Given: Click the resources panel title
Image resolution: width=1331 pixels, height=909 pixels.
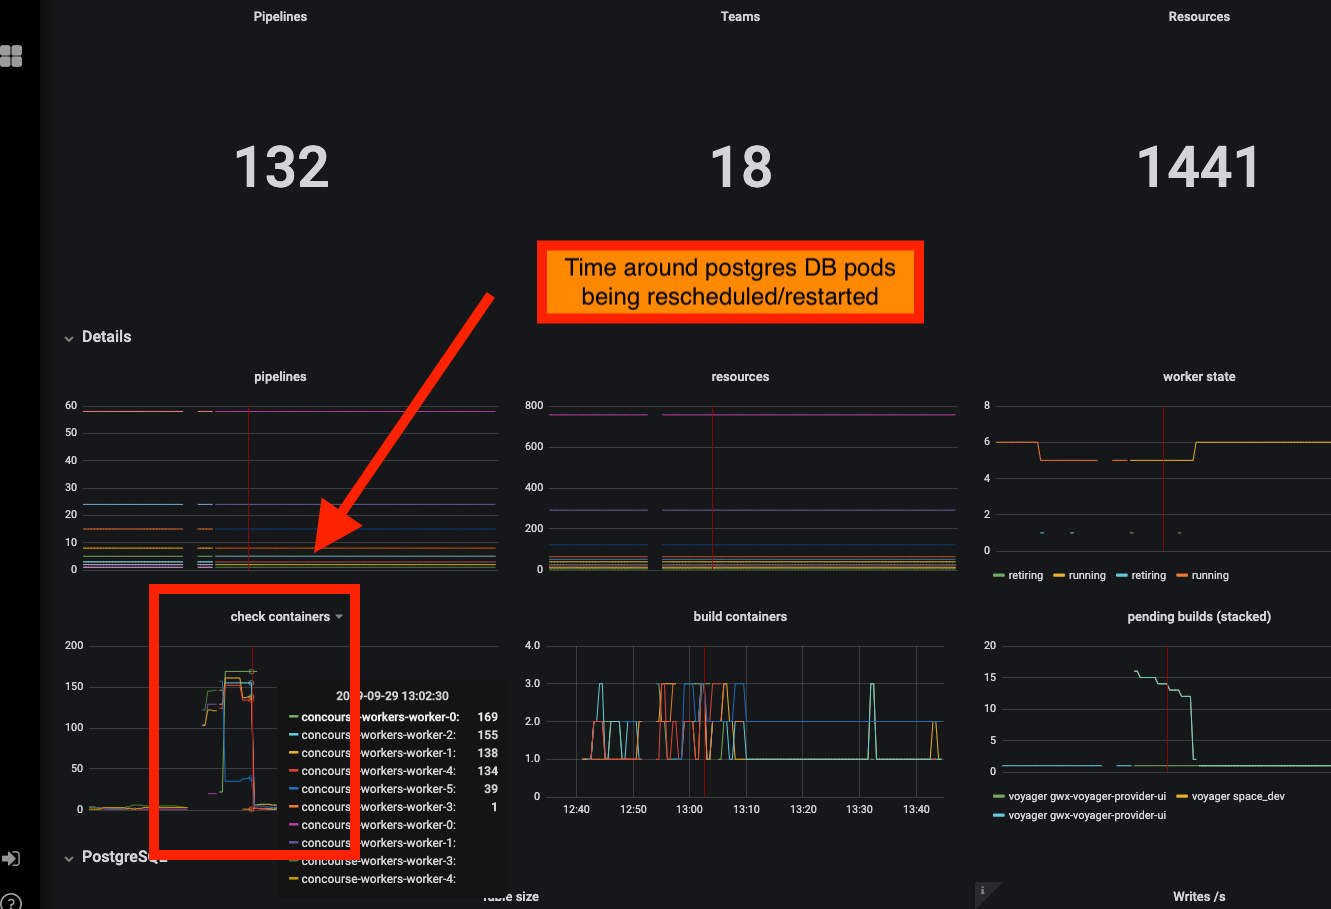Looking at the screenshot, I should tap(740, 376).
